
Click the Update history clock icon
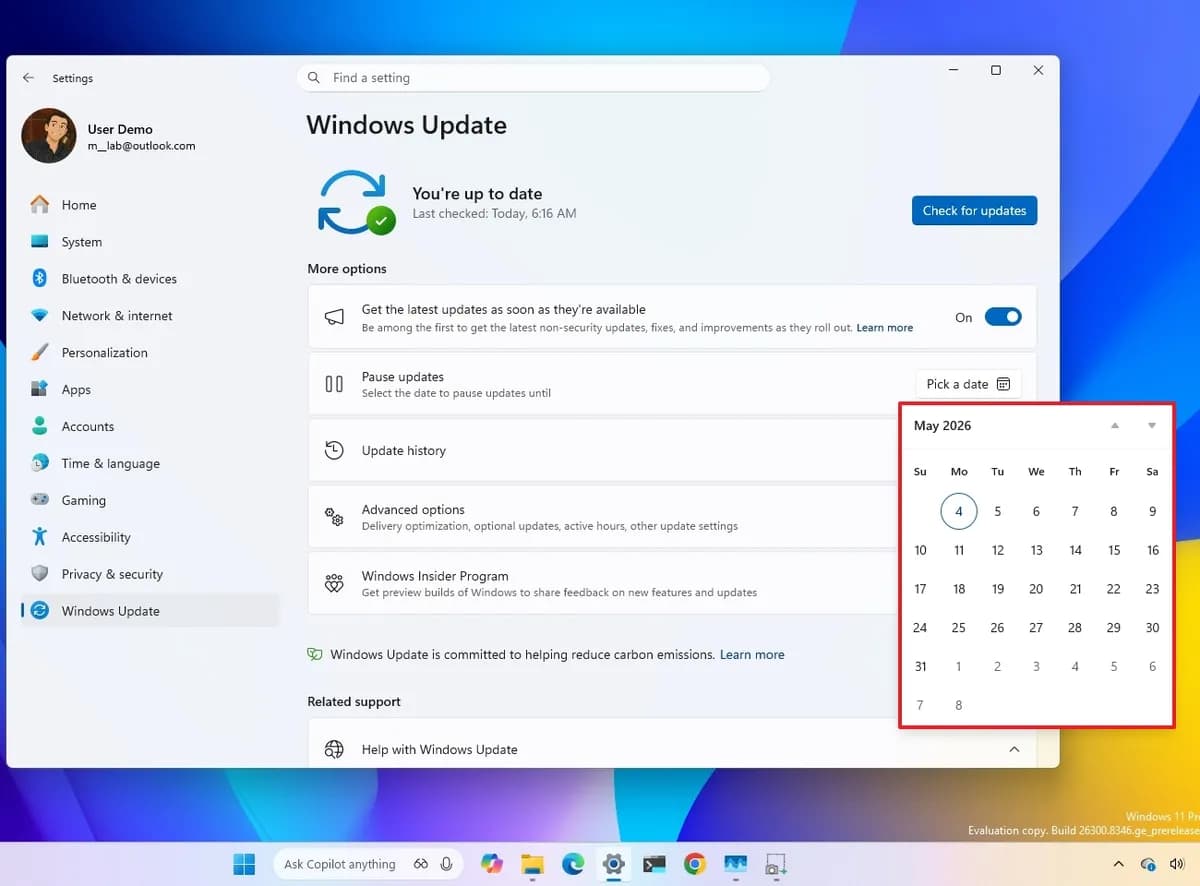click(334, 451)
